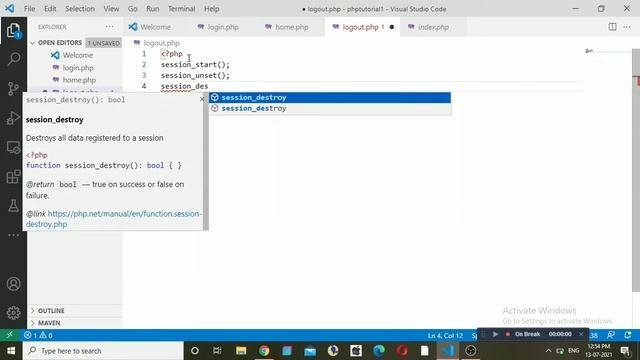The width and height of the screenshot is (640, 360).
Task: Click the feedback icon in status bar
Action: 611,335
